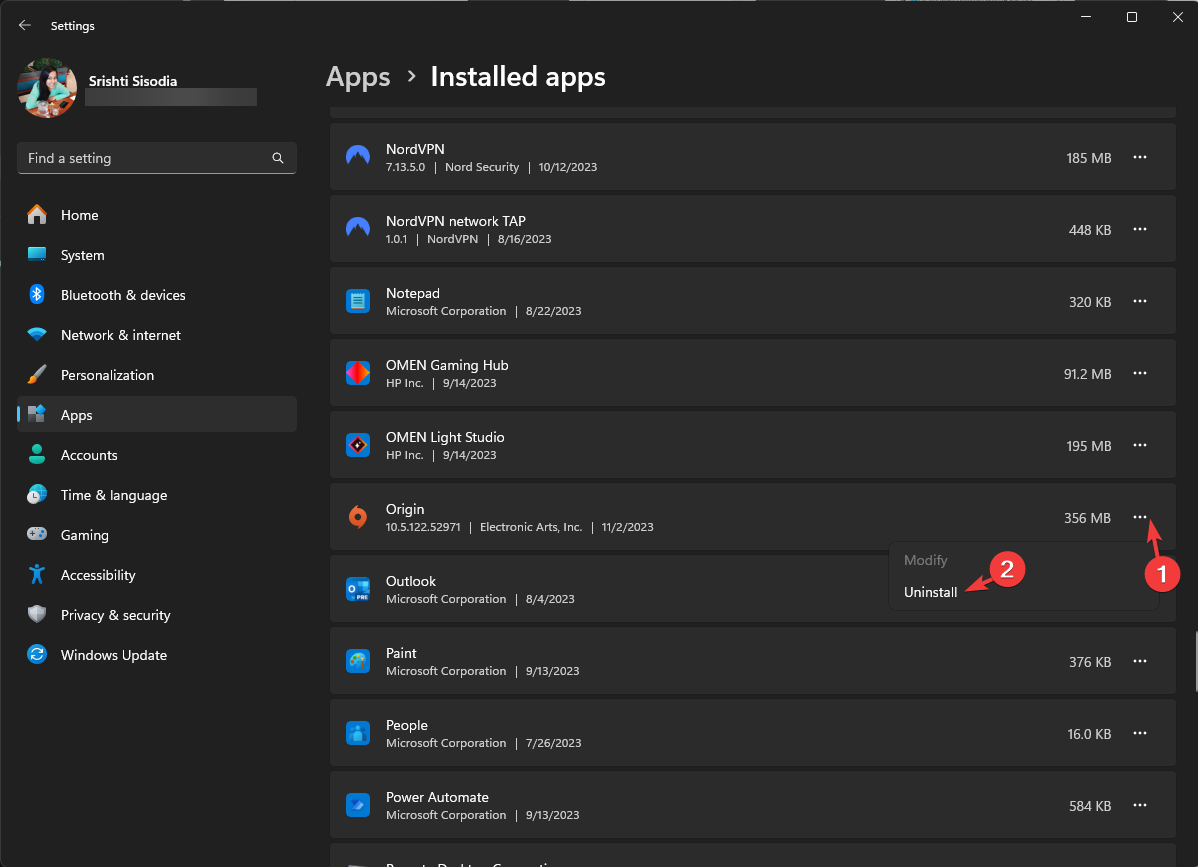This screenshot has height=867, width=1198.
Task: Maximize the Settings window
Action: point(1132,17)
